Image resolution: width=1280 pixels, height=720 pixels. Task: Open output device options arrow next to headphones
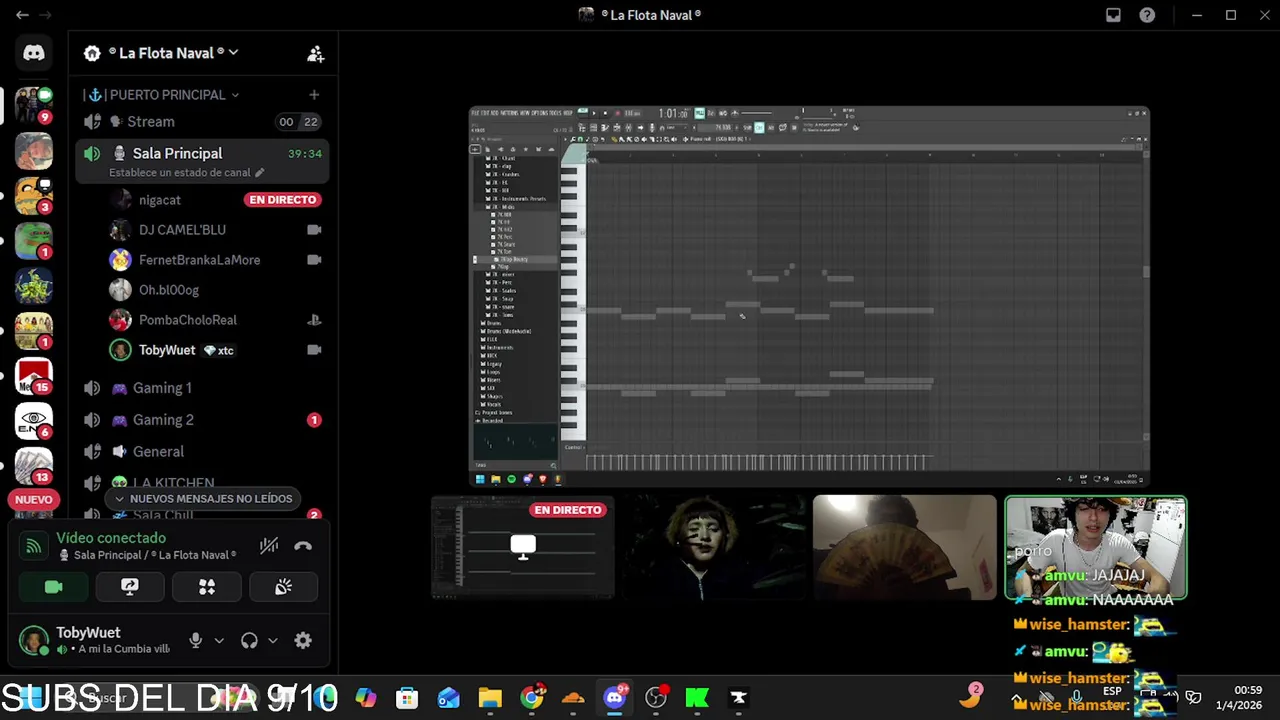272,641
